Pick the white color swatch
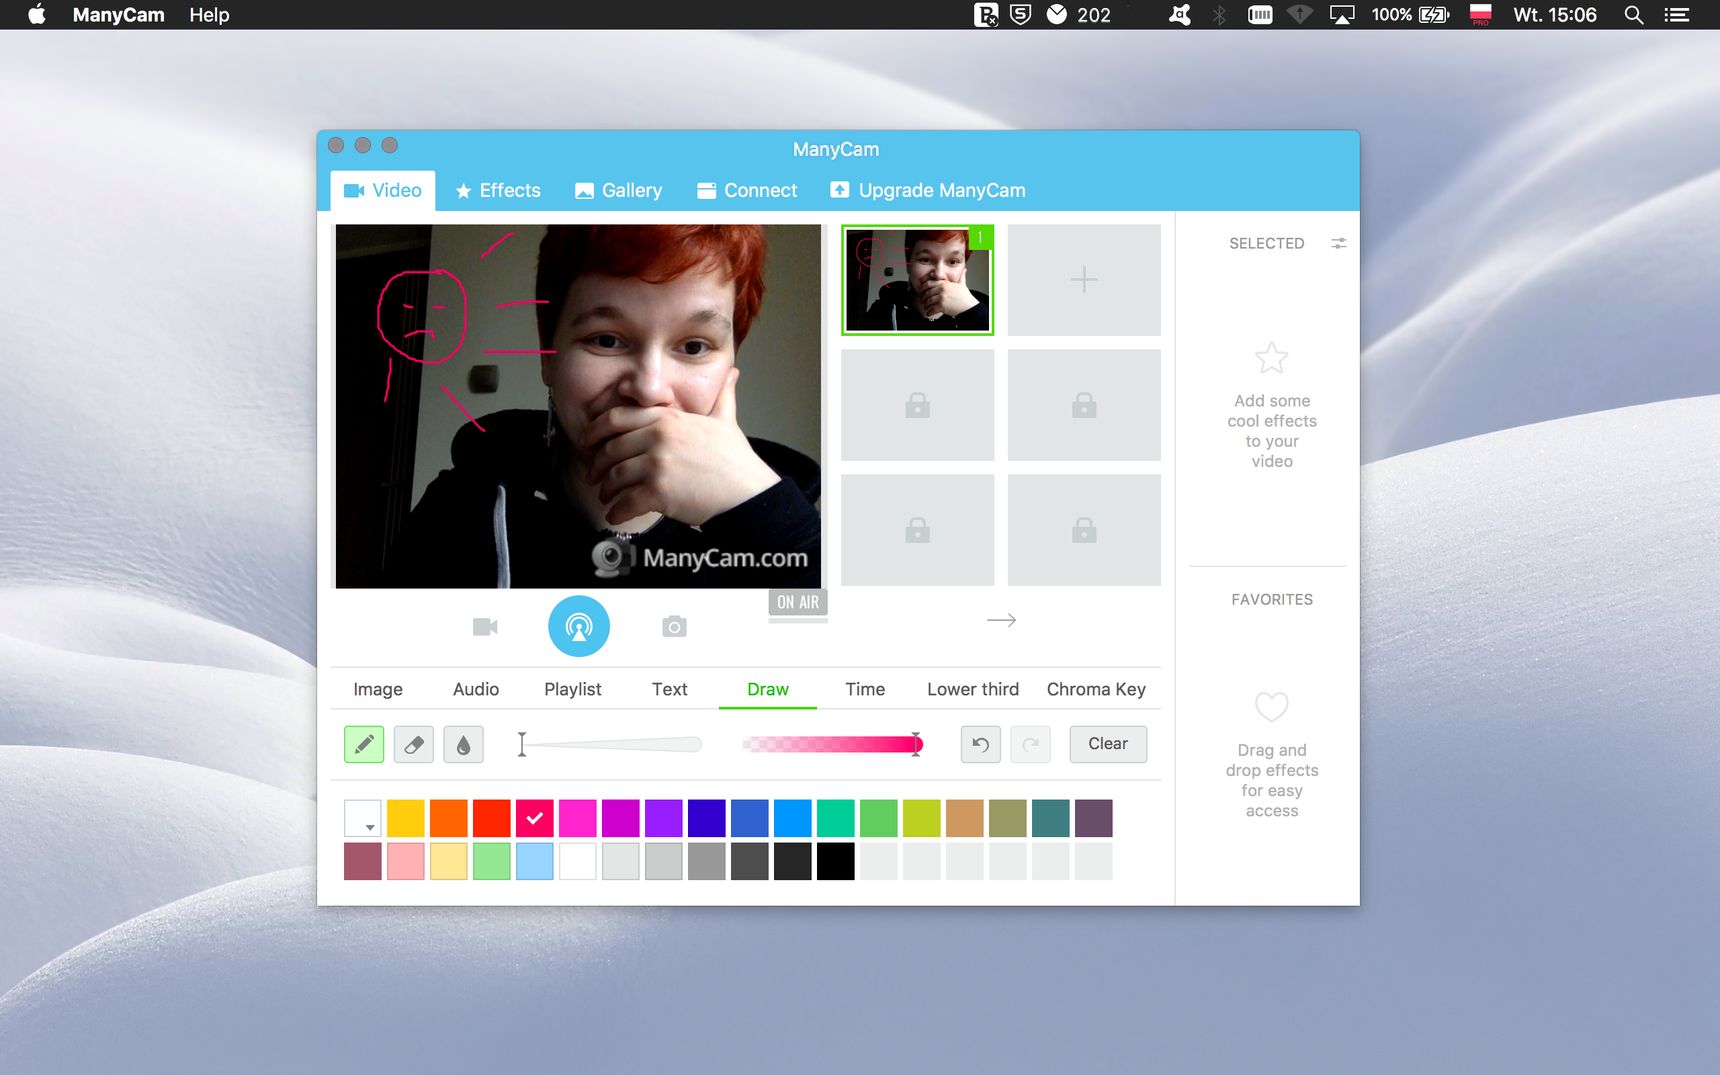 tap(578, 861)
